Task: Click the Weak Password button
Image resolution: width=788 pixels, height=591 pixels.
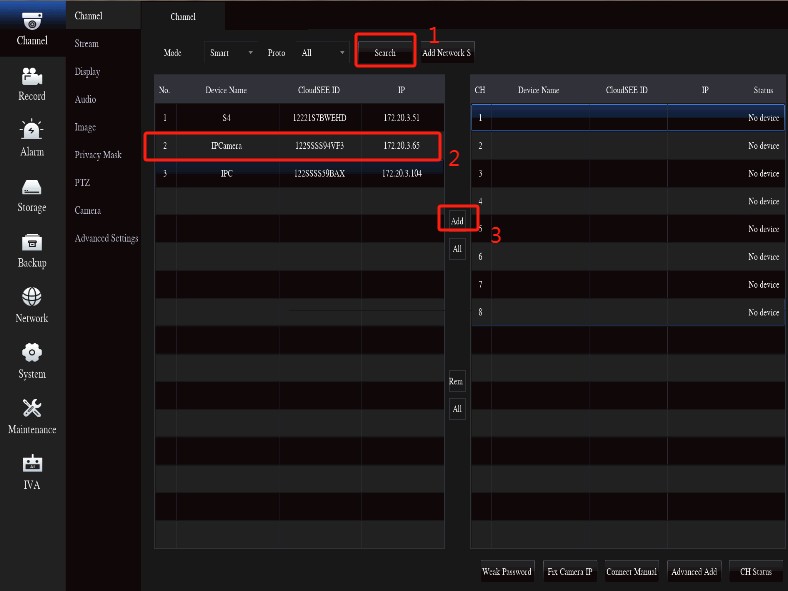Action: (507, 572)
